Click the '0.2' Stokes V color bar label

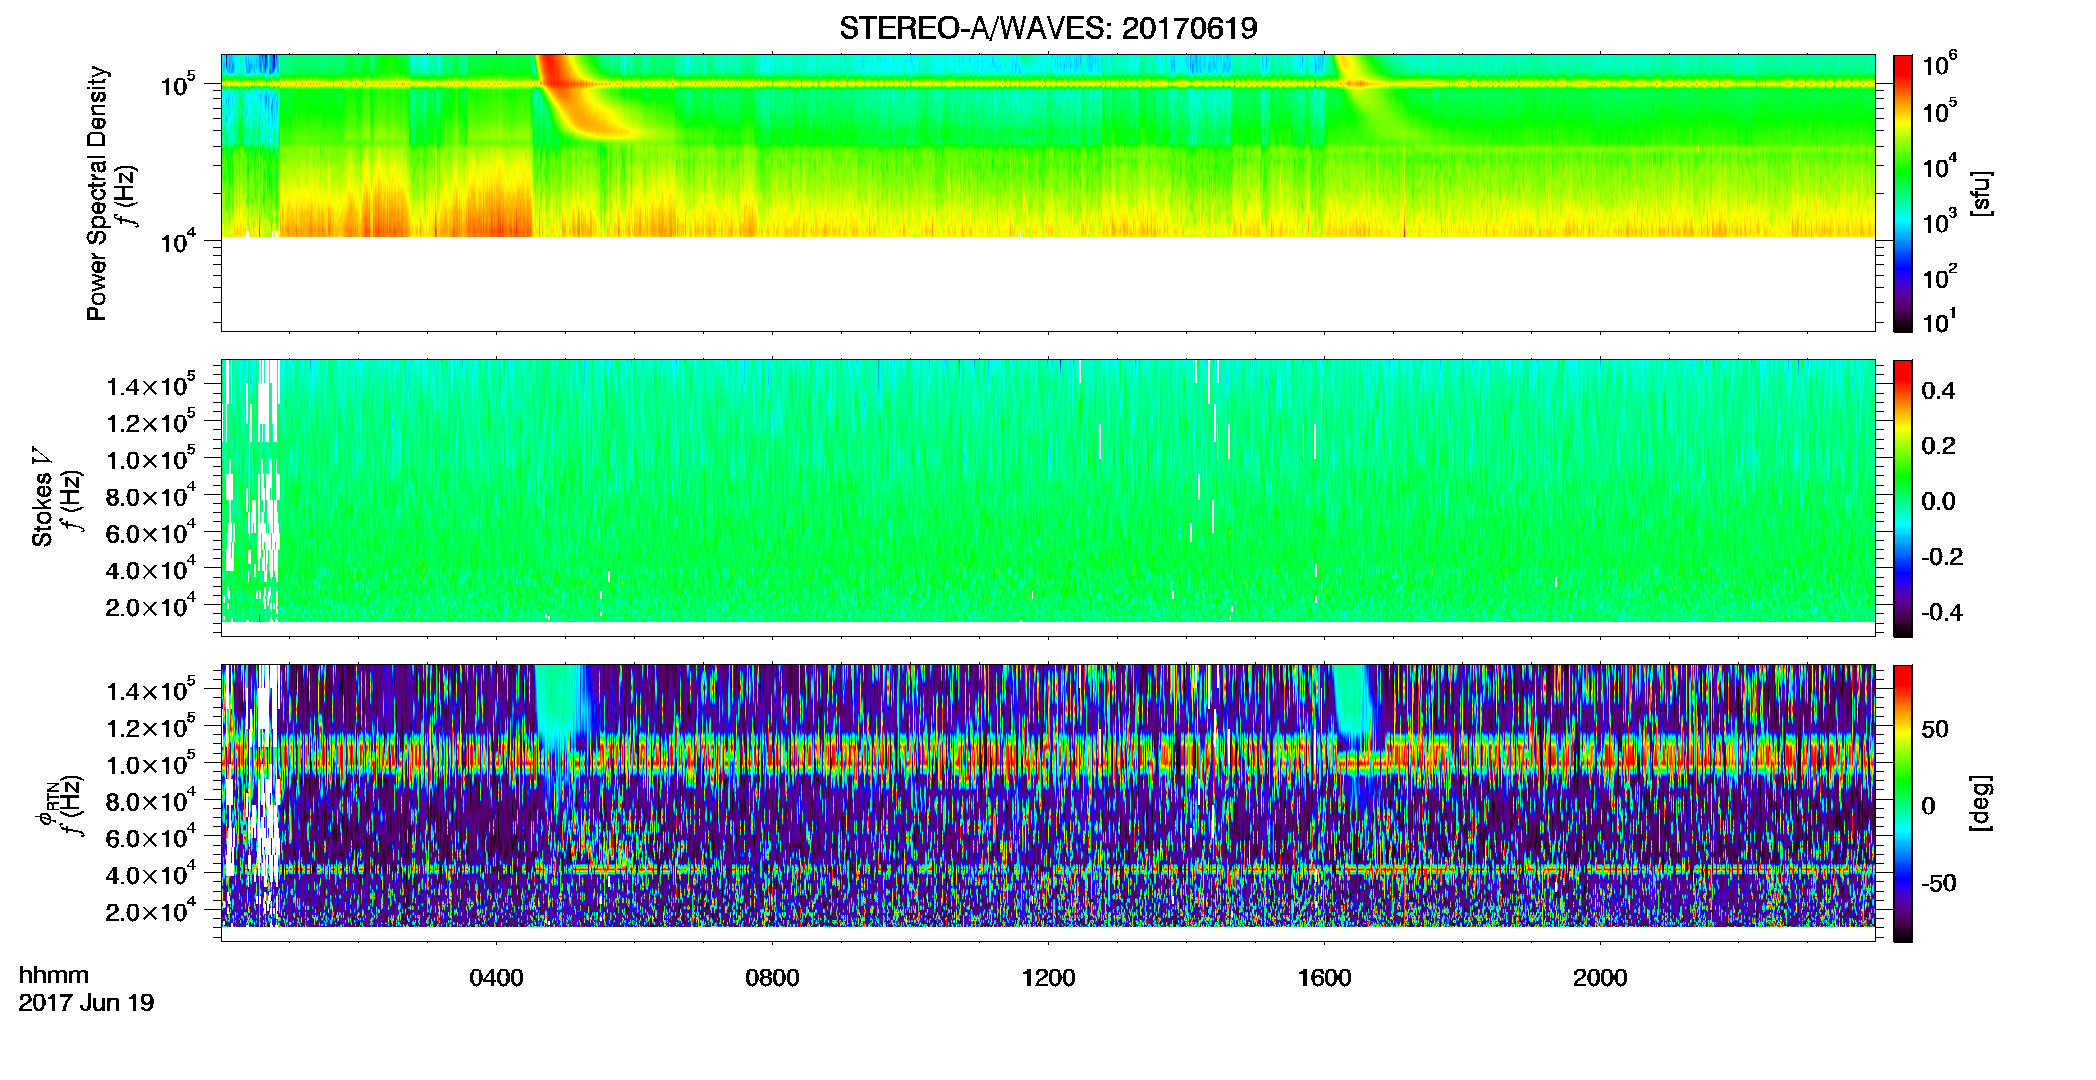[1938, 446]
